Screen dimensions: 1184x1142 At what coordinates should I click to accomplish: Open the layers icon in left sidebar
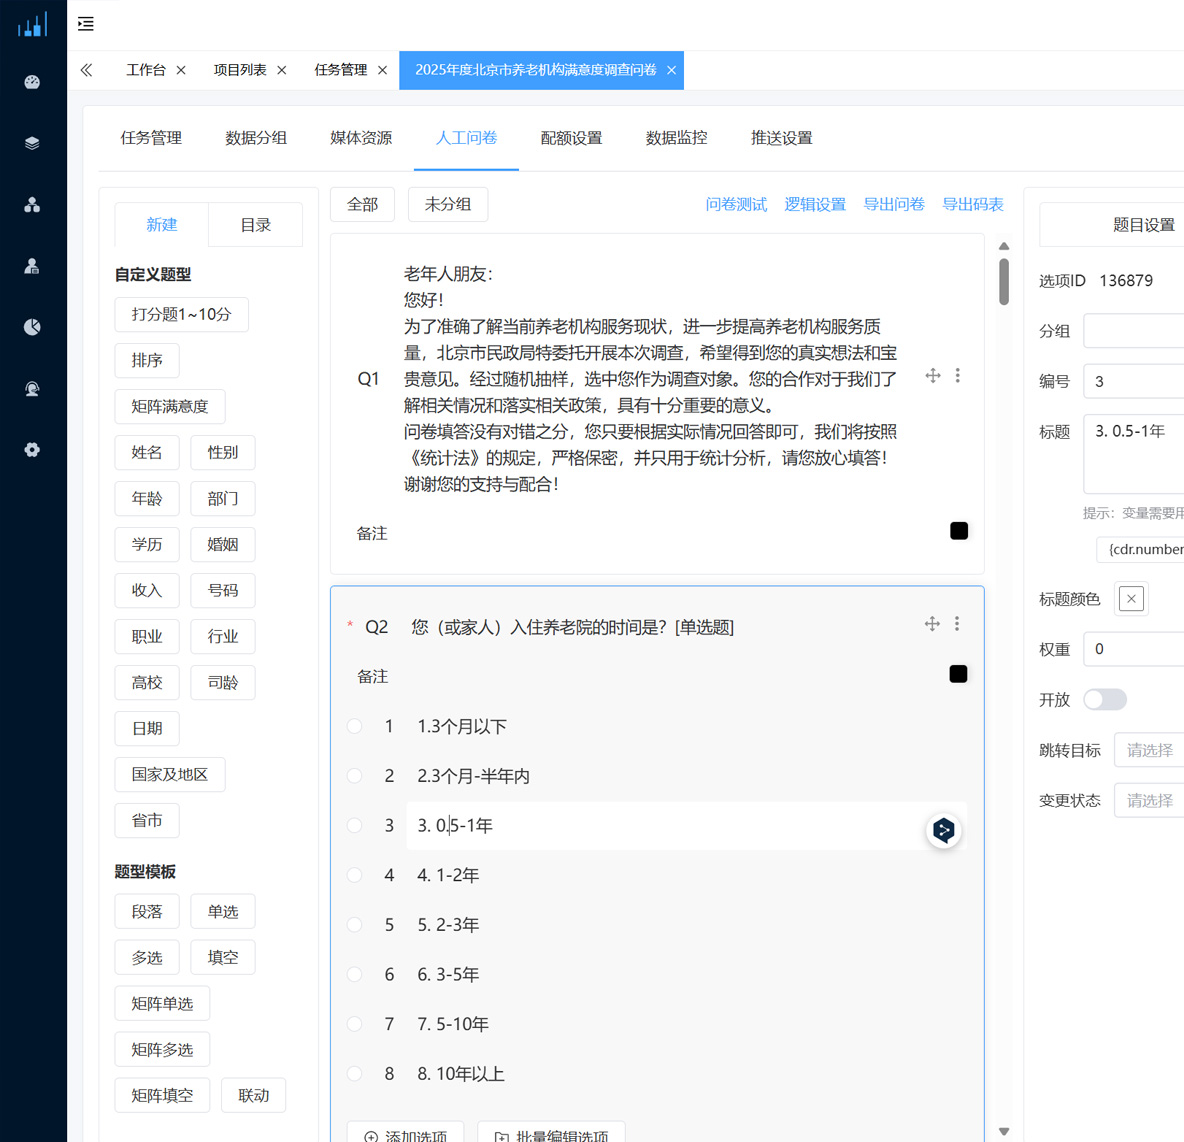click(x=32, y=143)
